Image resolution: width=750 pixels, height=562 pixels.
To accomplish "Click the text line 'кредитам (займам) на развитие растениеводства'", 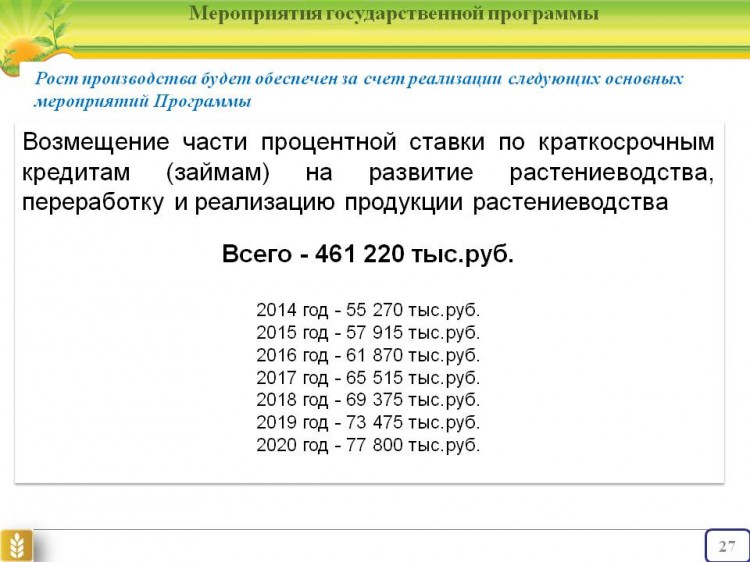I will click(367, 173).
